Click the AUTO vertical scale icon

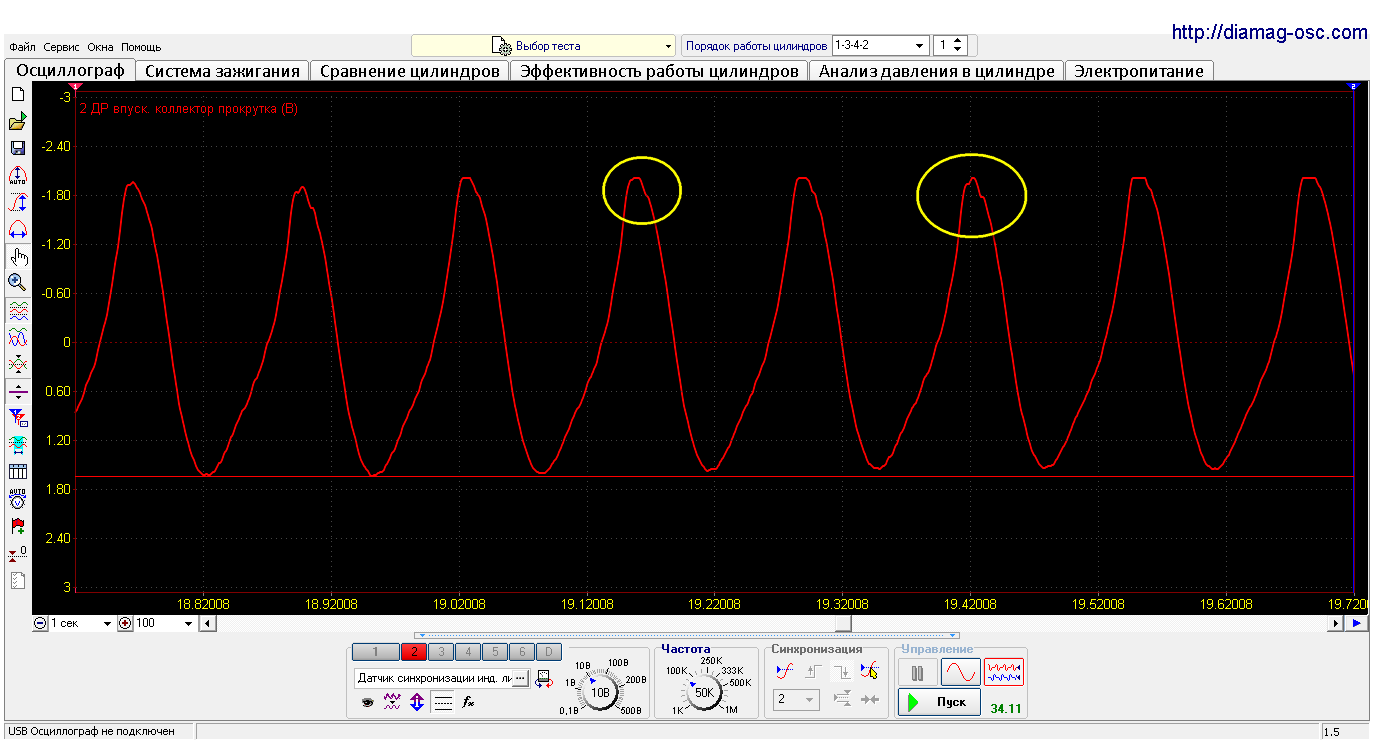17,175
